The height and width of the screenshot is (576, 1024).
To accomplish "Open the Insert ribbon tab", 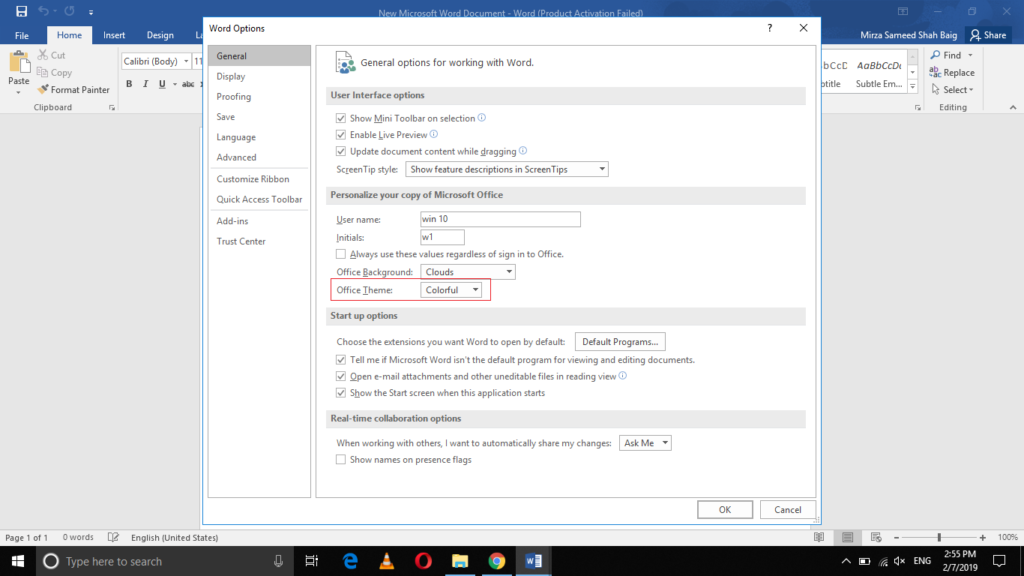I will point(114,35).
